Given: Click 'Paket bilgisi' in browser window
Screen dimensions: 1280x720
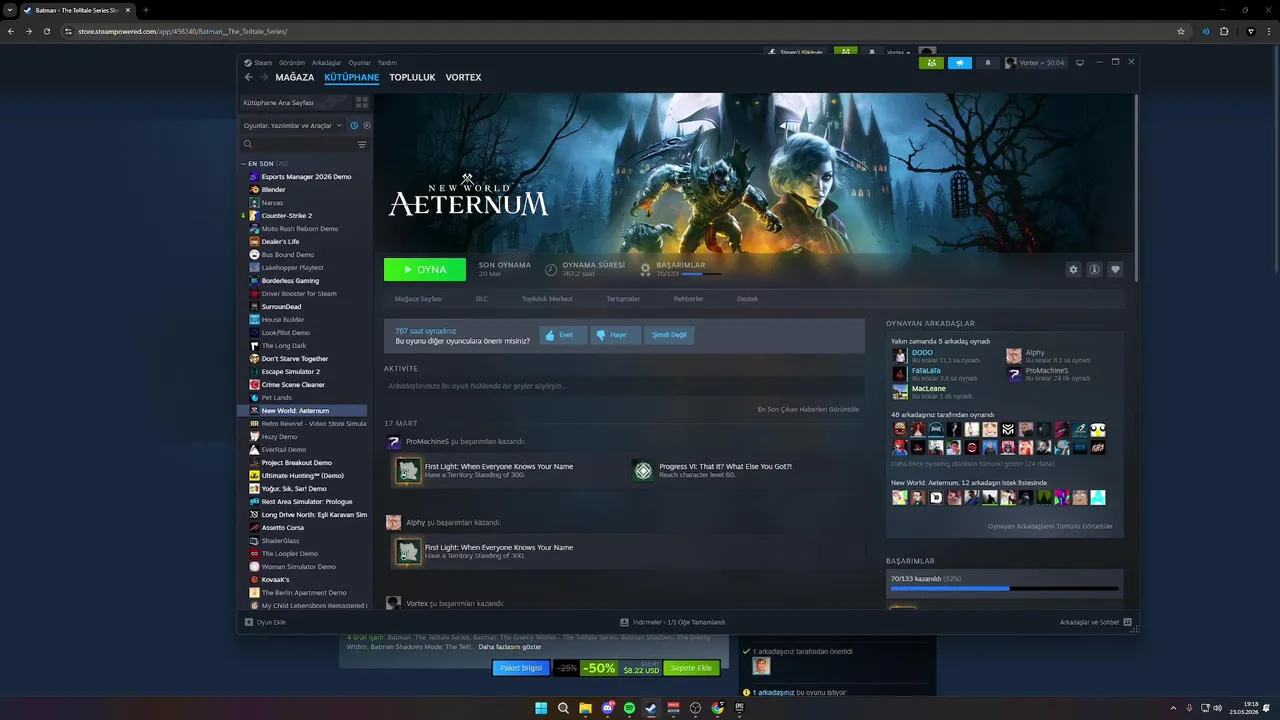Looking at the screenshot, I should [521, 668].
